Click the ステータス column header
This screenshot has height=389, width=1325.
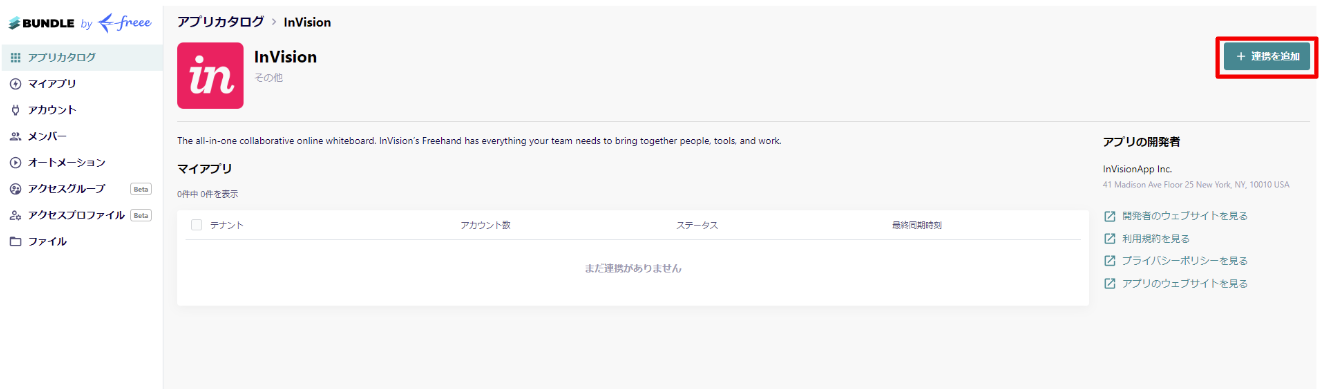(697, 225)
